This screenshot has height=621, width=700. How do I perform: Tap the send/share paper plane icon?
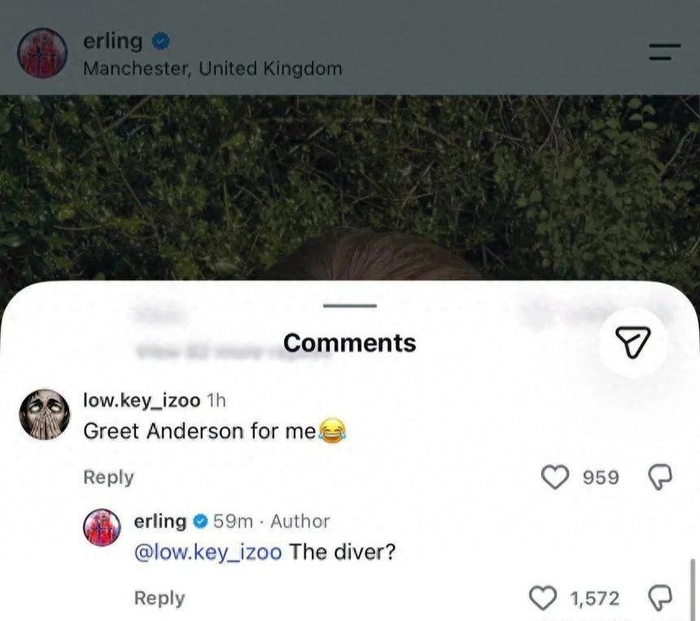633,343
